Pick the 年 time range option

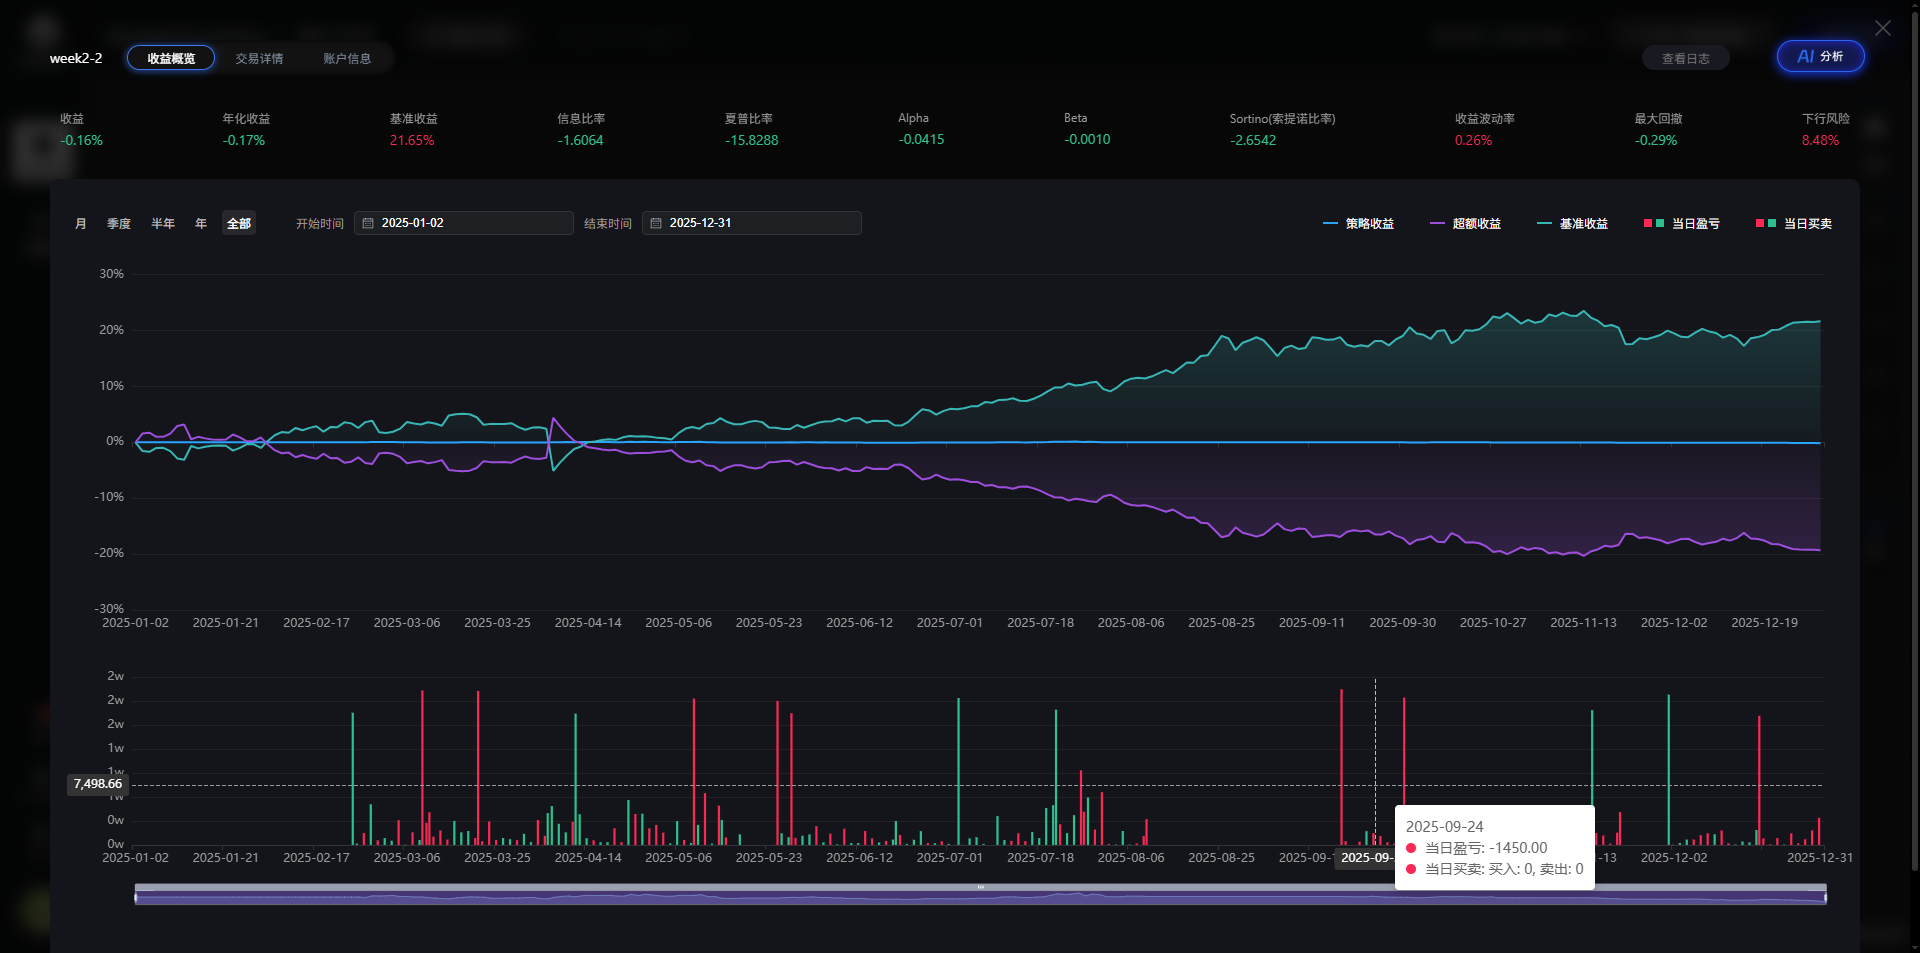201,223
